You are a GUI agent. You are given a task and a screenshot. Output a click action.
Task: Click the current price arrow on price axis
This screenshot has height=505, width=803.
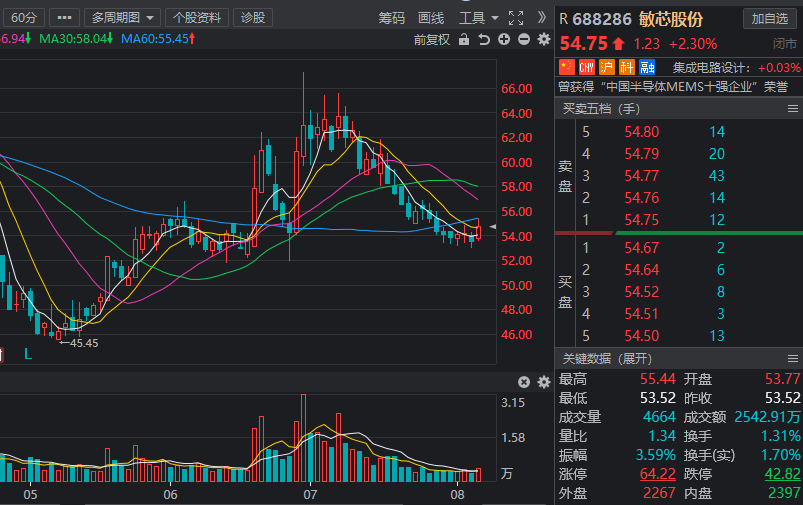pos(493,226)
